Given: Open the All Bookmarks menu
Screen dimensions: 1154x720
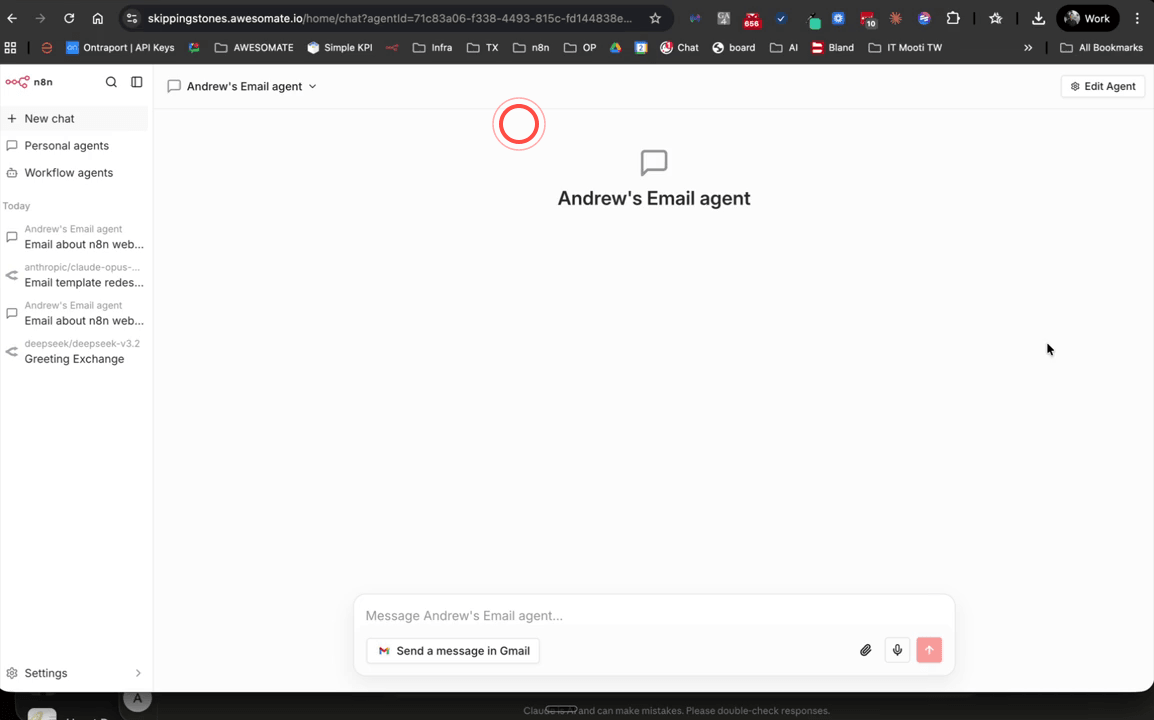Looking at the screenshot, I should tap(1101, 47).
